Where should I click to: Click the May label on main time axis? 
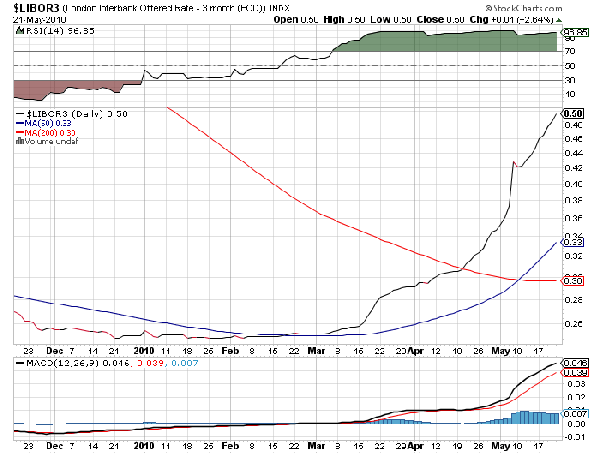pos(502,350)
